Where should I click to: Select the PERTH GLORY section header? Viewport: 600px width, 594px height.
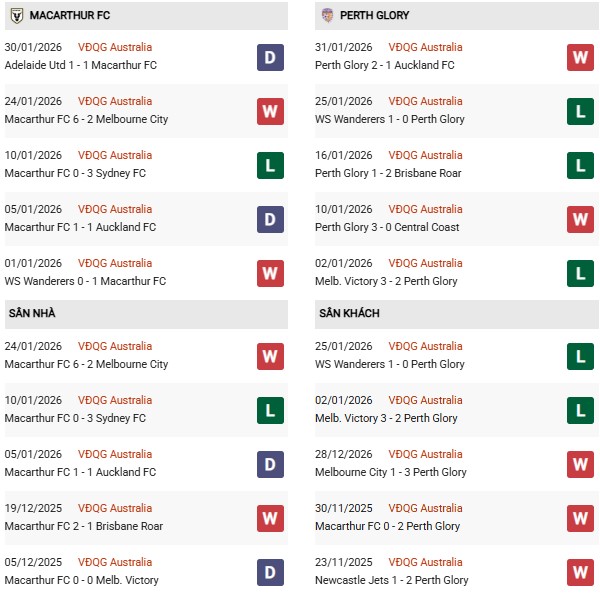[374, 16]
